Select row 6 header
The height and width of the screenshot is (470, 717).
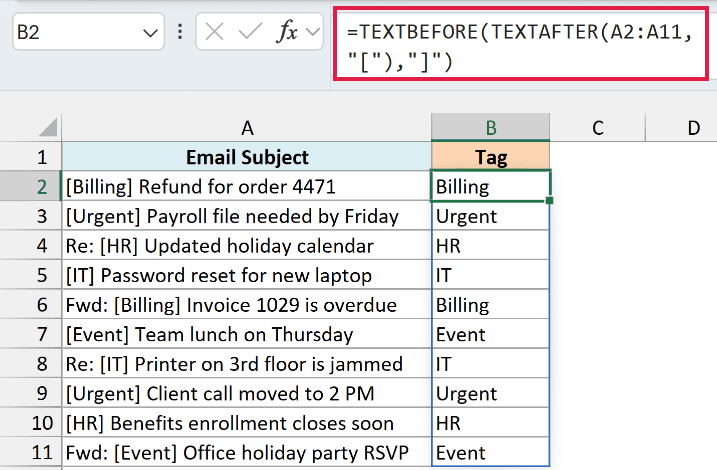pos(31,304)
